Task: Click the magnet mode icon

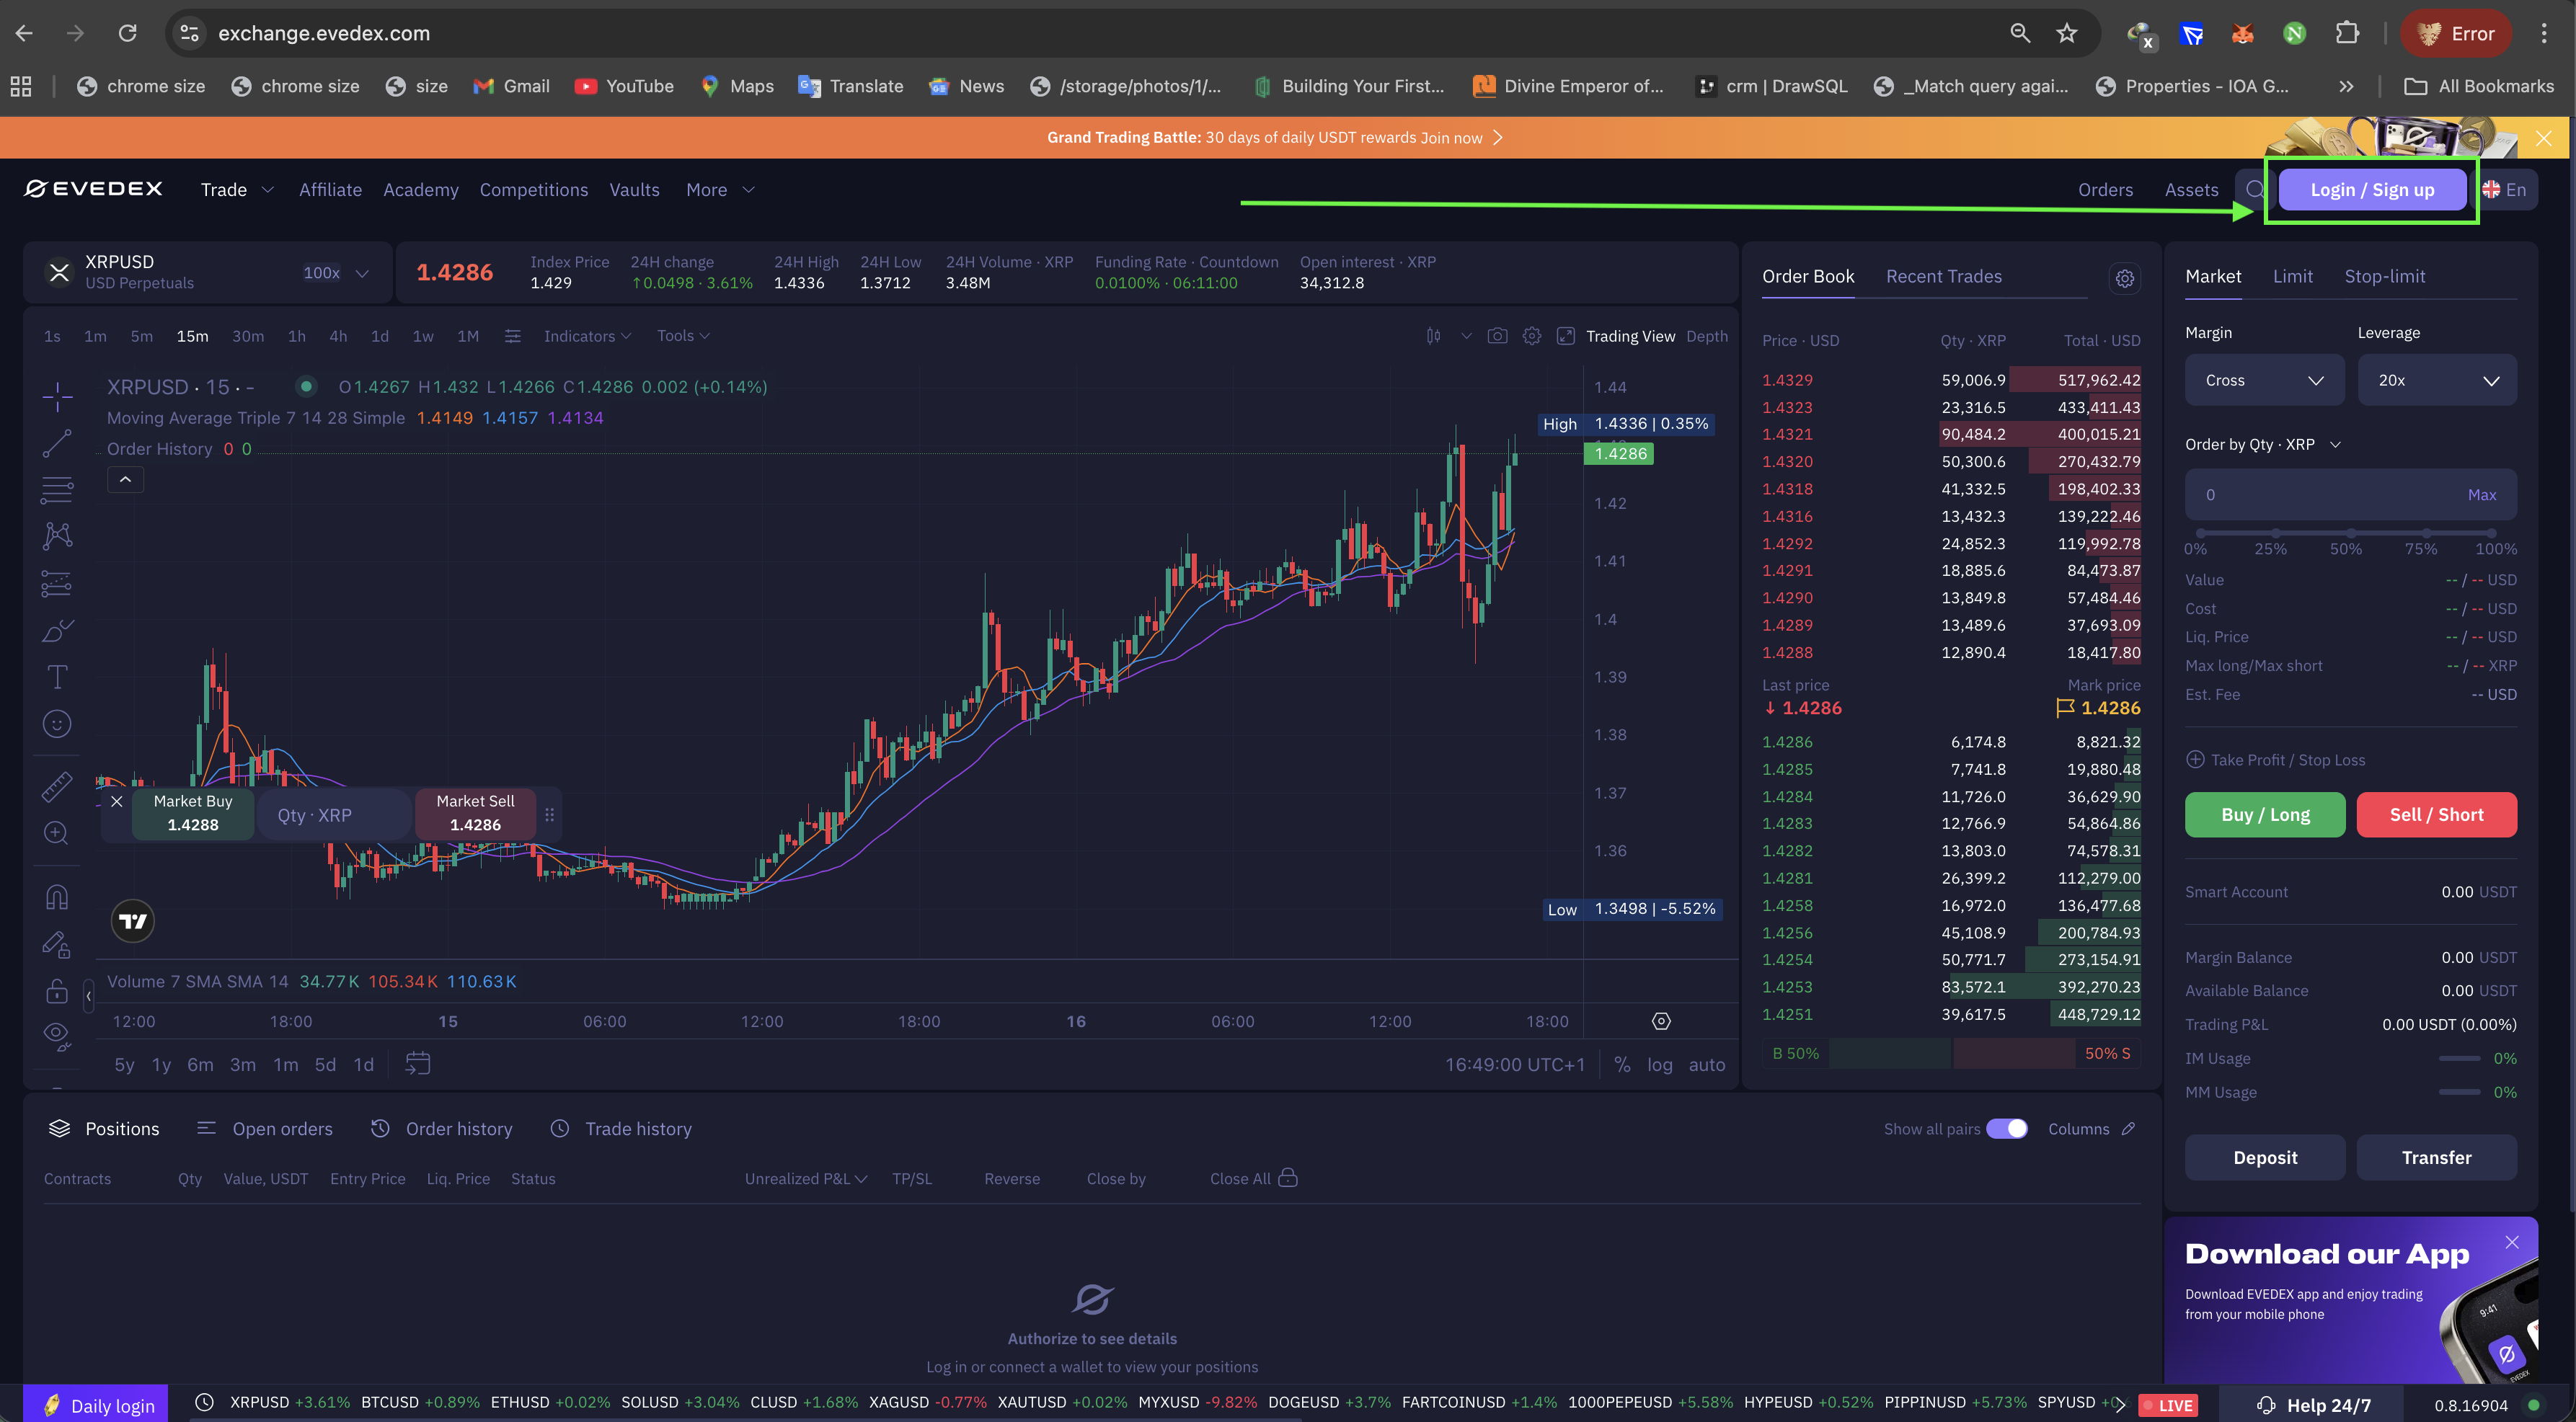Action: (57, 896)
